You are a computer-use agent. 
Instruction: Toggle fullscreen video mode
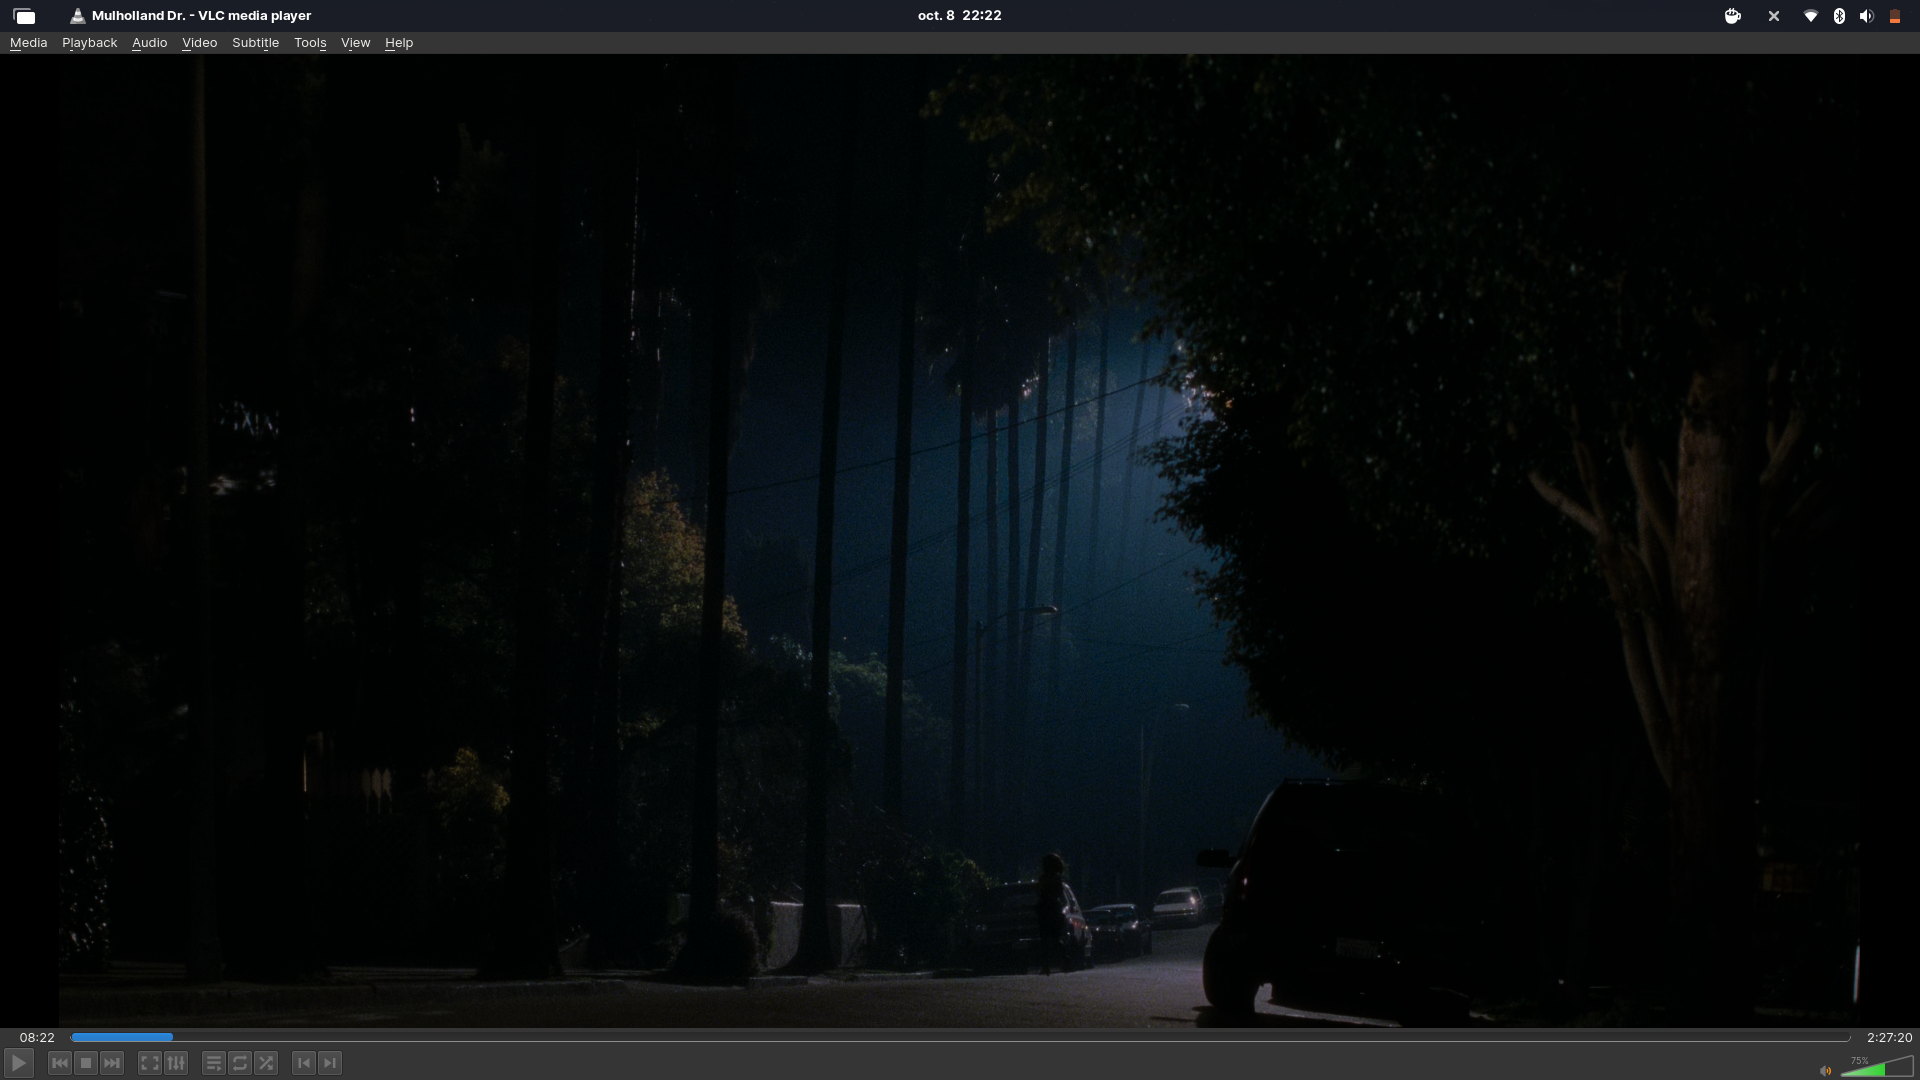point(149,1063)
